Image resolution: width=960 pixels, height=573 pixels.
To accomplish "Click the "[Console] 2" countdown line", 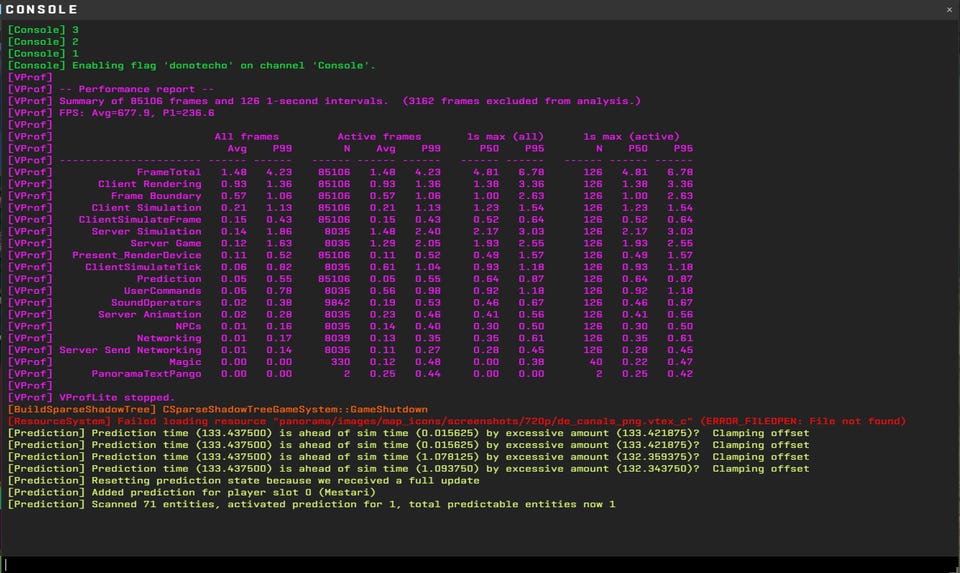I will pos(43,42).
